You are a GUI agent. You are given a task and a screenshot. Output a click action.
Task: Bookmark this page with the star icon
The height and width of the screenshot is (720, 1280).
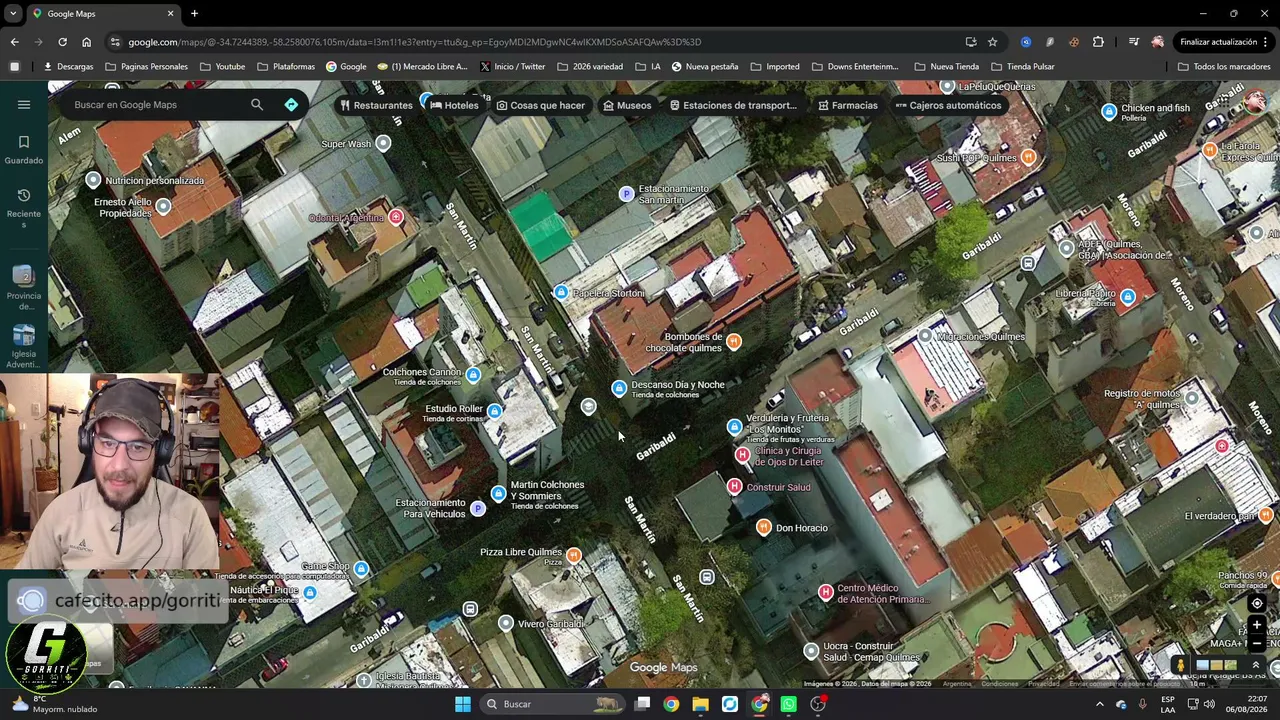pos(992,42)
